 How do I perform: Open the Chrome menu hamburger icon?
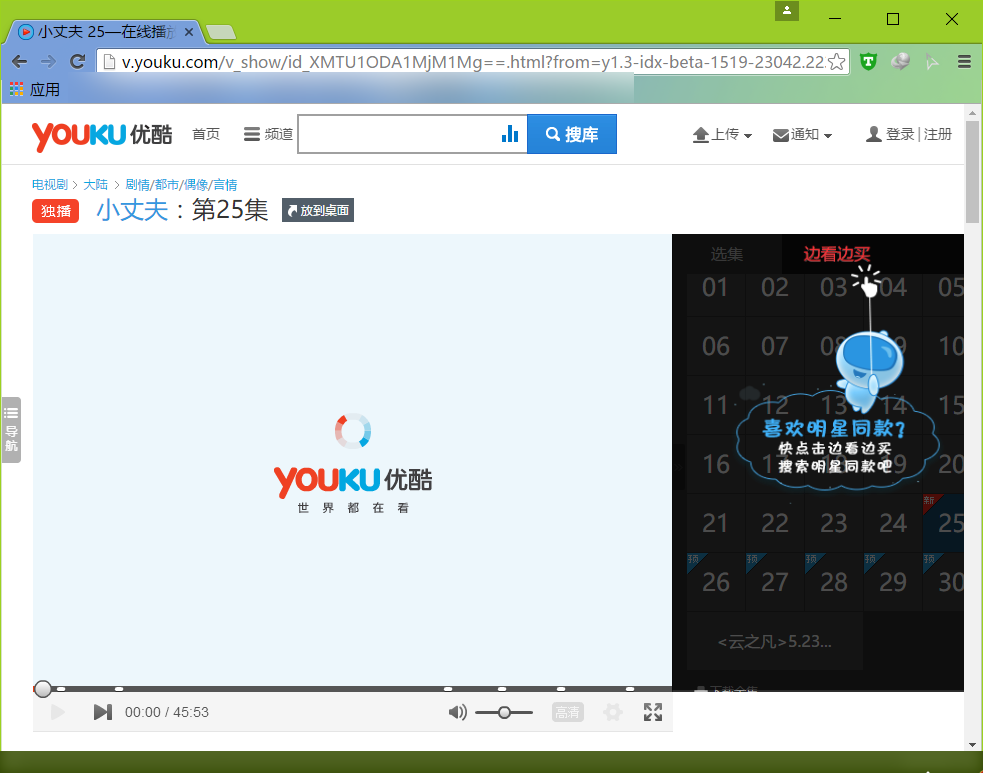click(964, 62)
